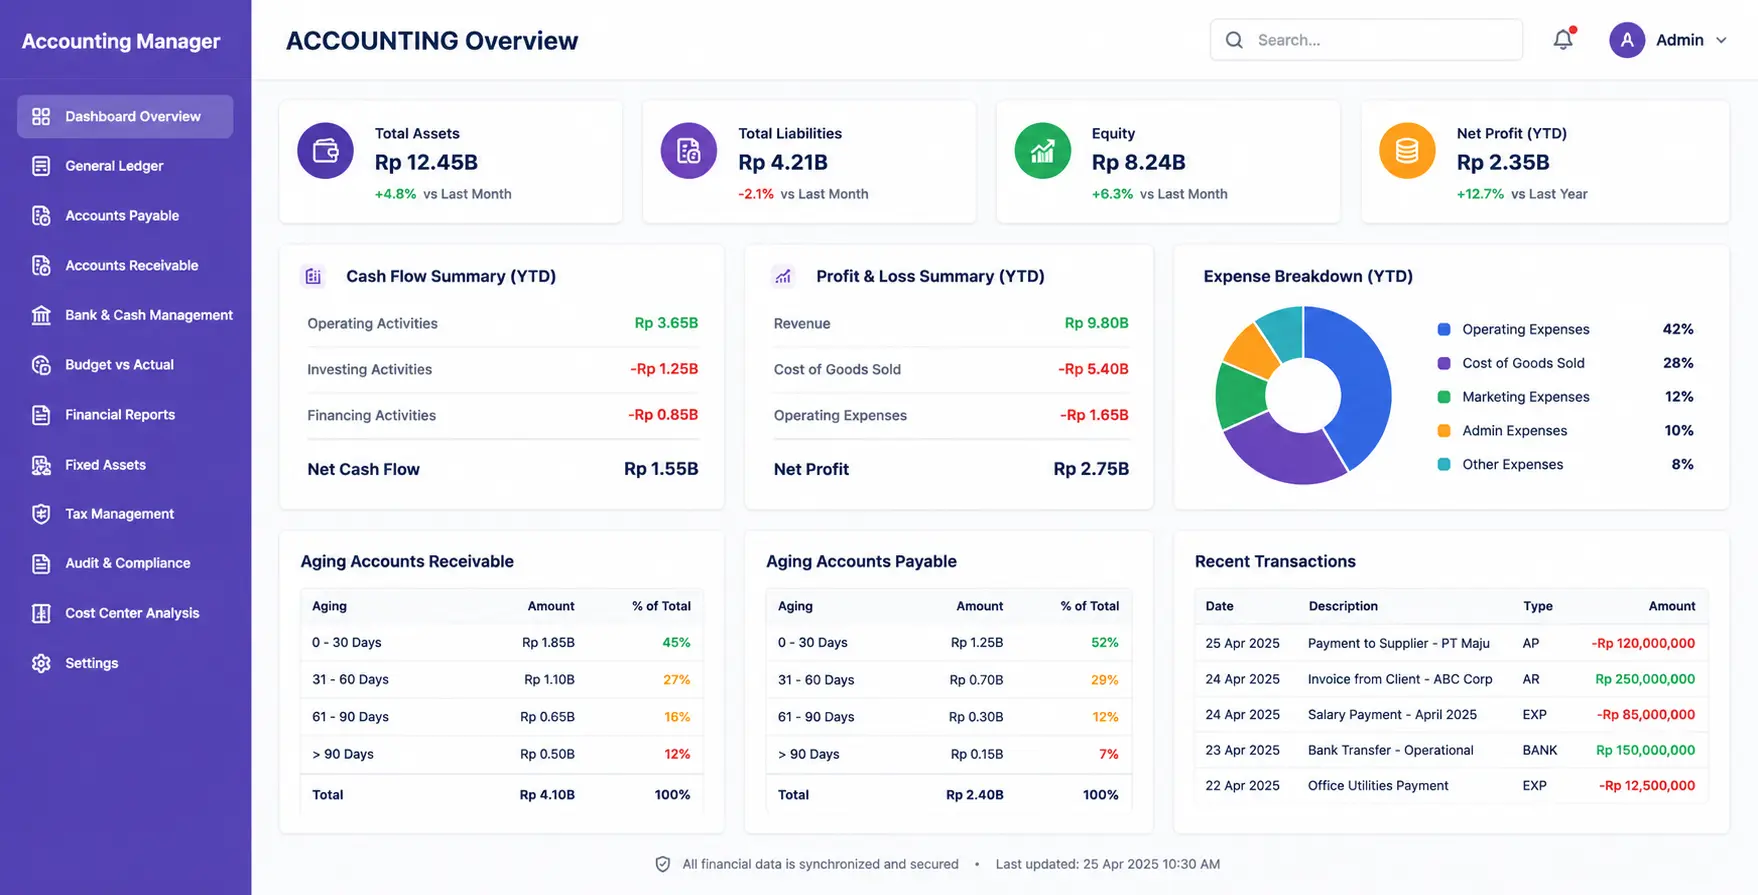Open notifications via the bell icon
The width and height of the screenshot is (1758, 895).
(1563, 40)
